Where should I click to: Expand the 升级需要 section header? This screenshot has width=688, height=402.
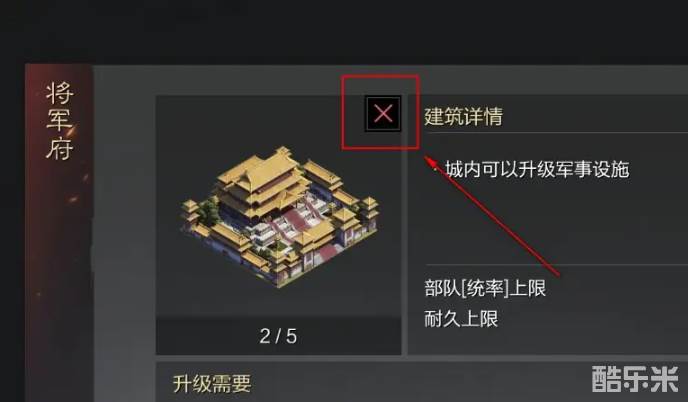pos(212,384)
